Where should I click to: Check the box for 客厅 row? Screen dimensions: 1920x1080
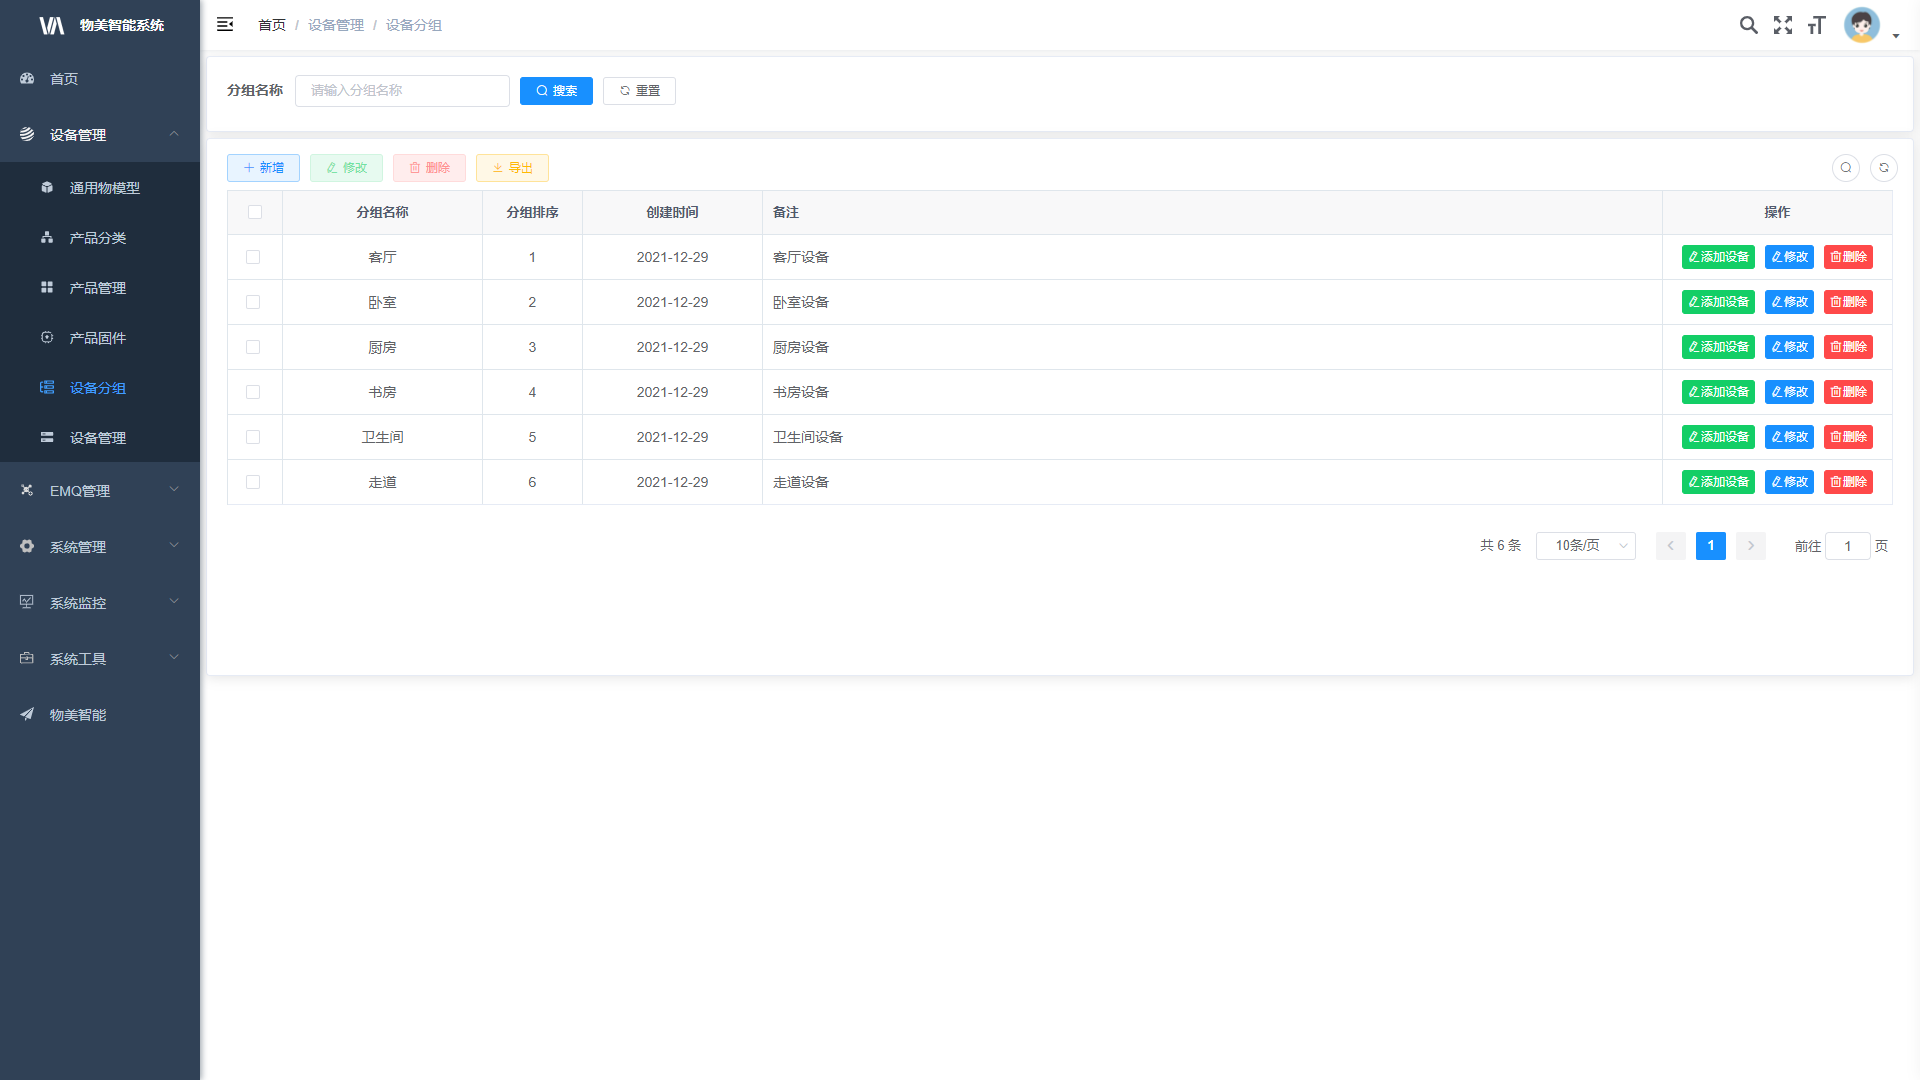coord(253,257)
